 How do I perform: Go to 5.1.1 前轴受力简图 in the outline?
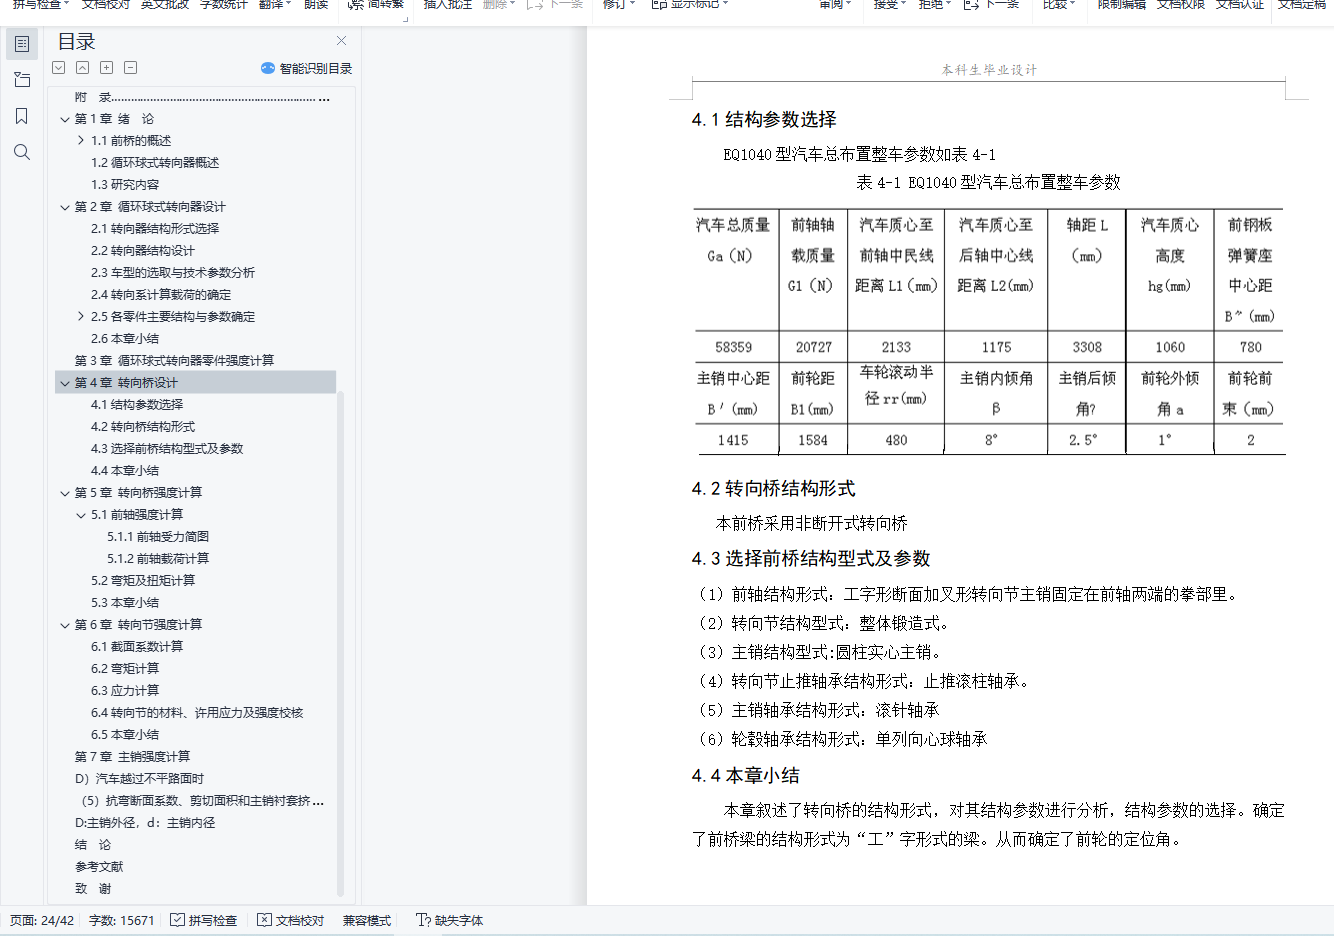coord(158,537)
